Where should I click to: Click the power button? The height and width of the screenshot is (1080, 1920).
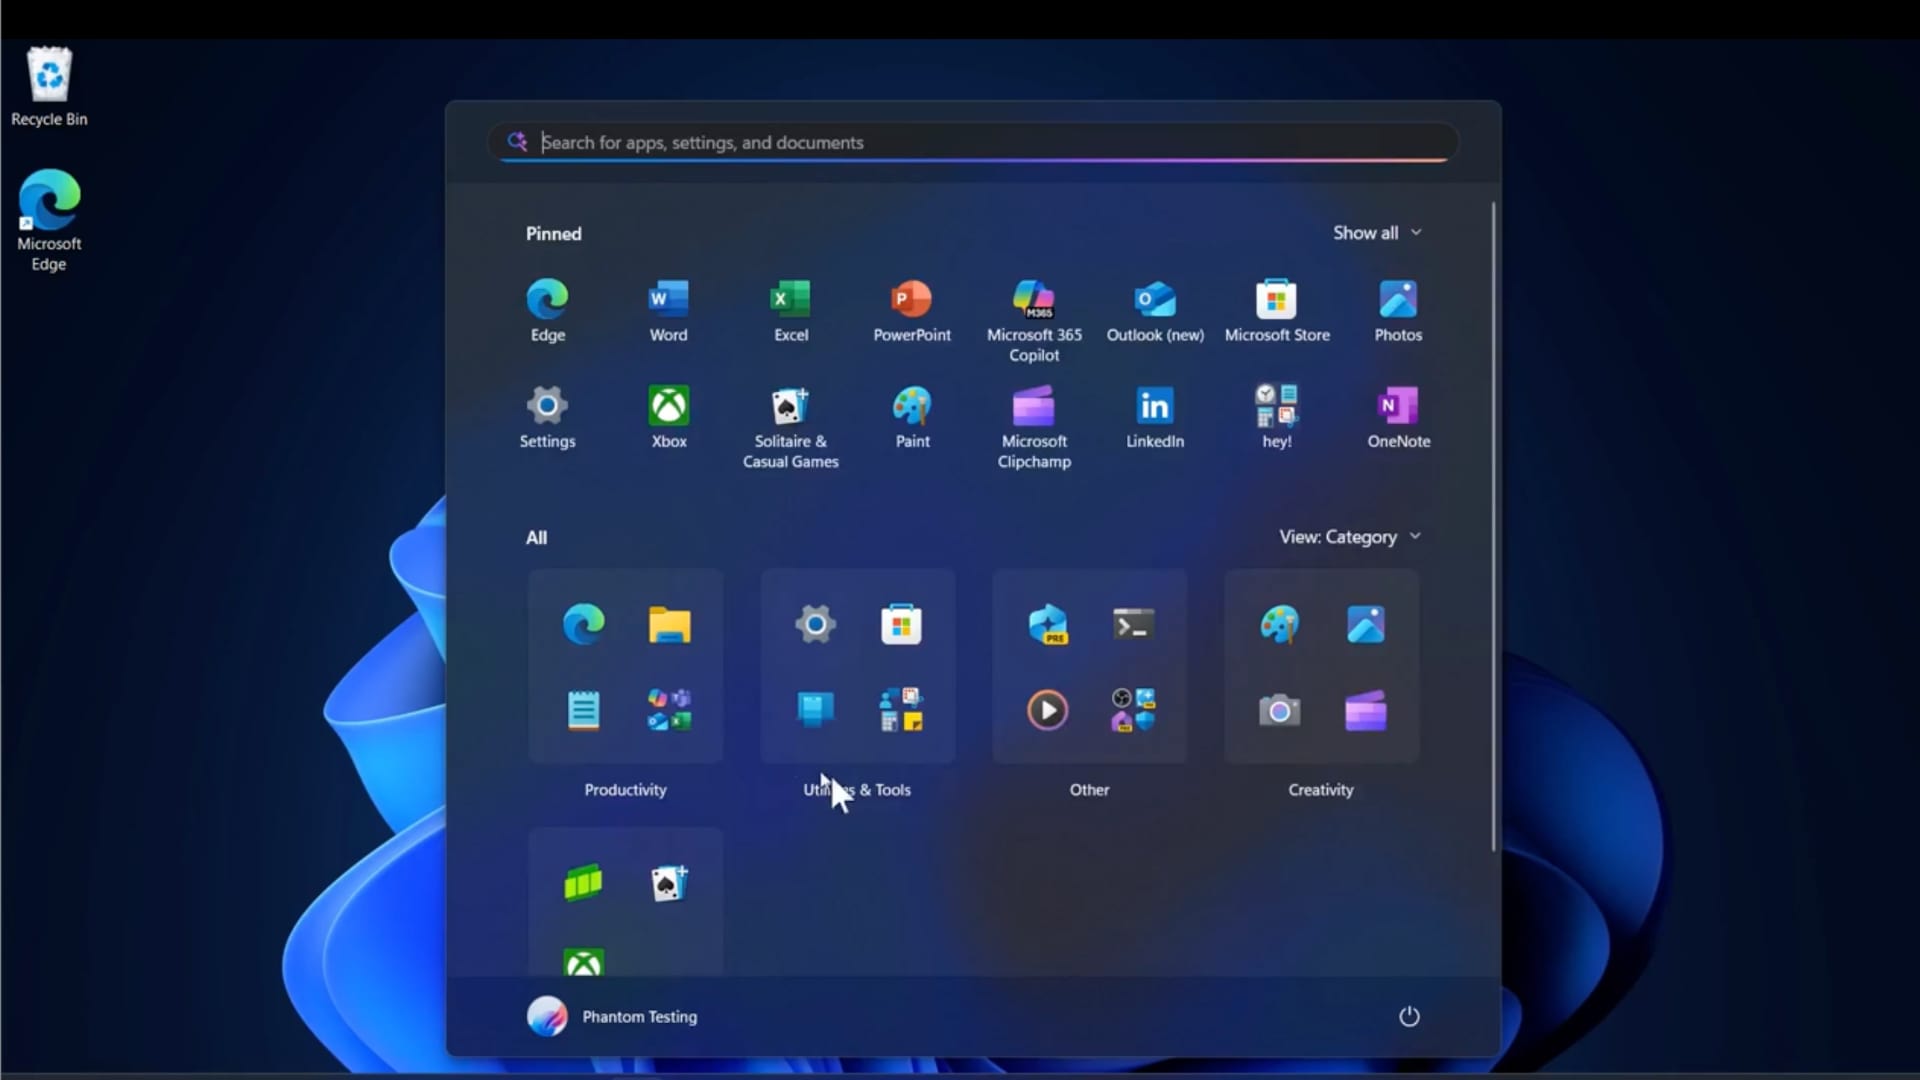coord(1408,1016)
